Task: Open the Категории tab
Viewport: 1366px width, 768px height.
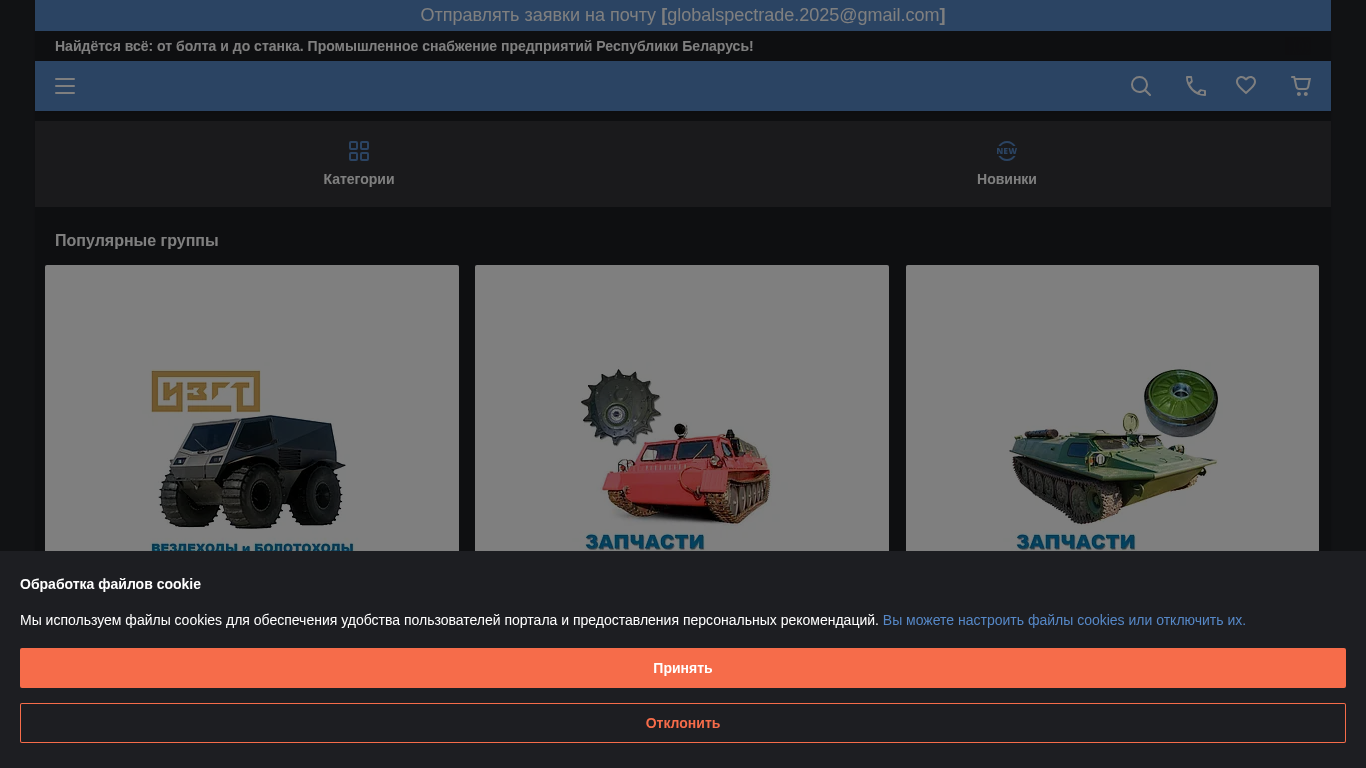Action: (359, 164)
